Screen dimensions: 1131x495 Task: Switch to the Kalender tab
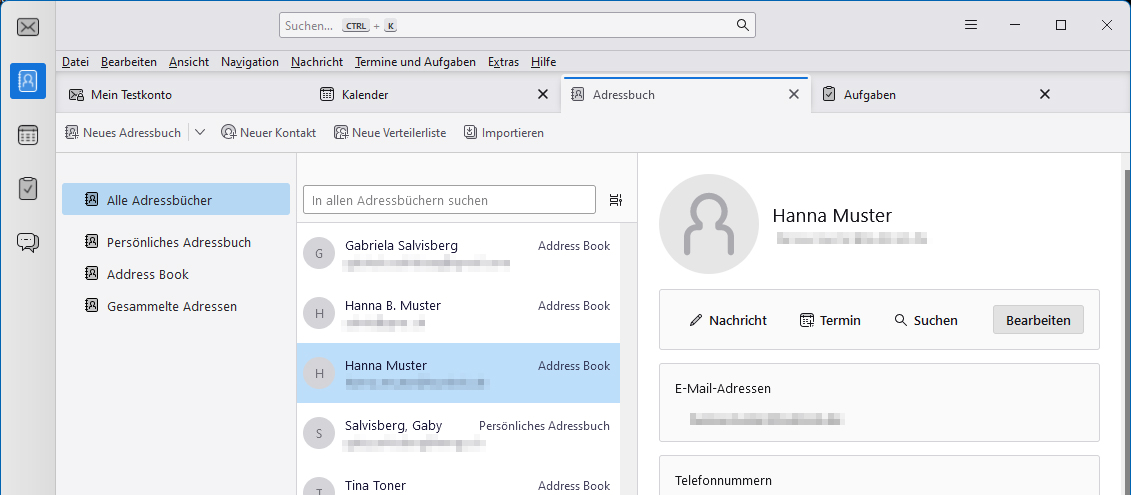(x=364, y=95)
